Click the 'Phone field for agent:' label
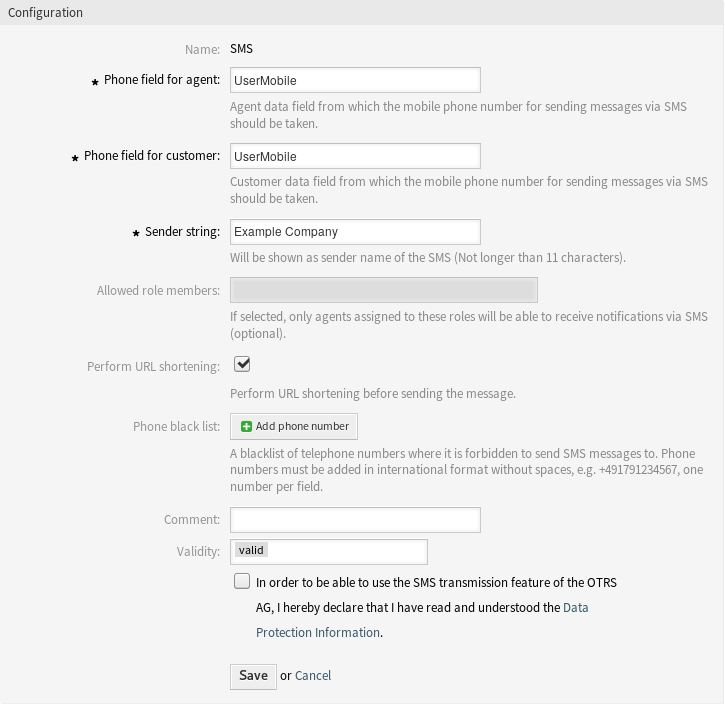725x717 pixels. point(161,80)
